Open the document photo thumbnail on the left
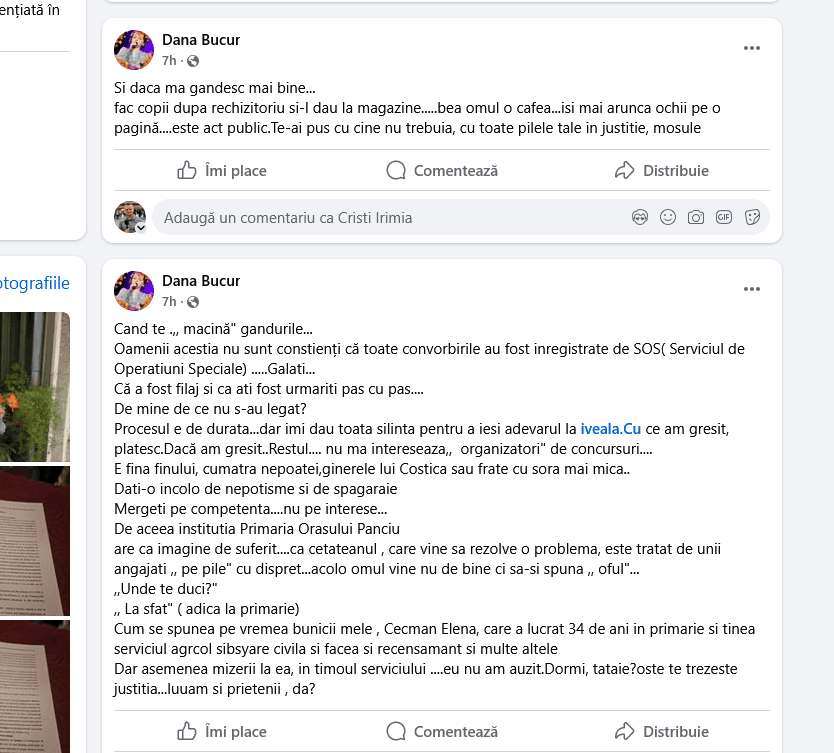The height and width of the screenshot is (753, 834). [x=35, y=540]
